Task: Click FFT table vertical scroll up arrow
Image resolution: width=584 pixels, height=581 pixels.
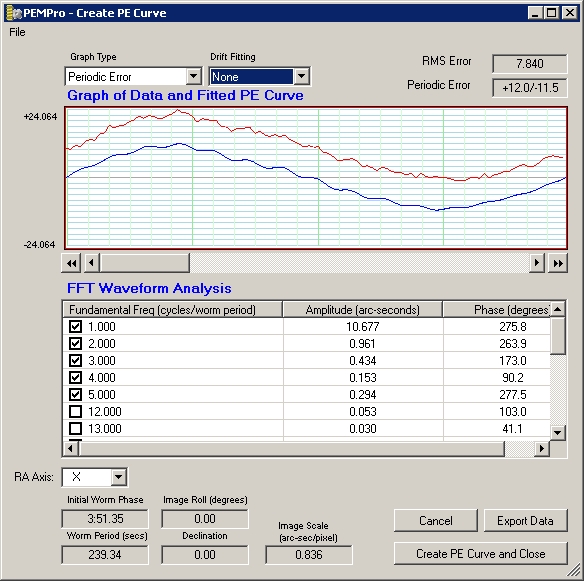Action: (x=558, y=309)
